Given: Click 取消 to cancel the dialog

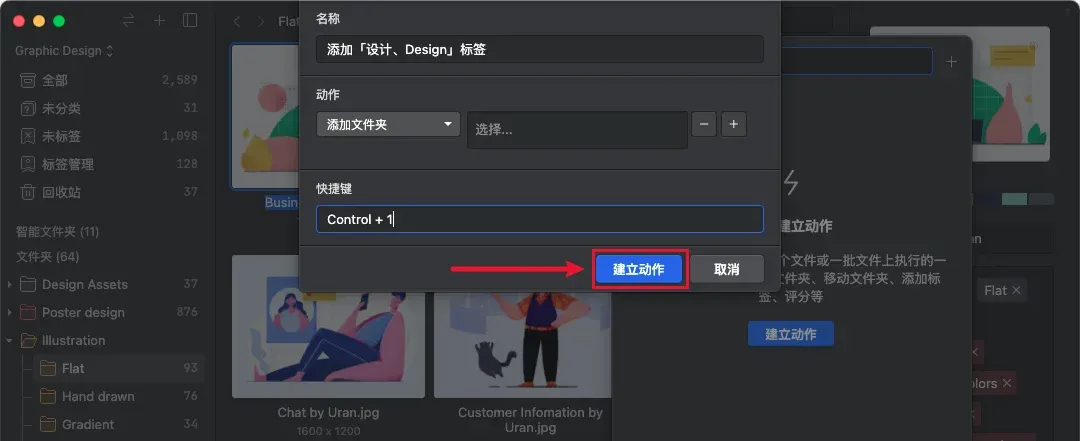Looking at the screenshot, I should pos(727,269).
